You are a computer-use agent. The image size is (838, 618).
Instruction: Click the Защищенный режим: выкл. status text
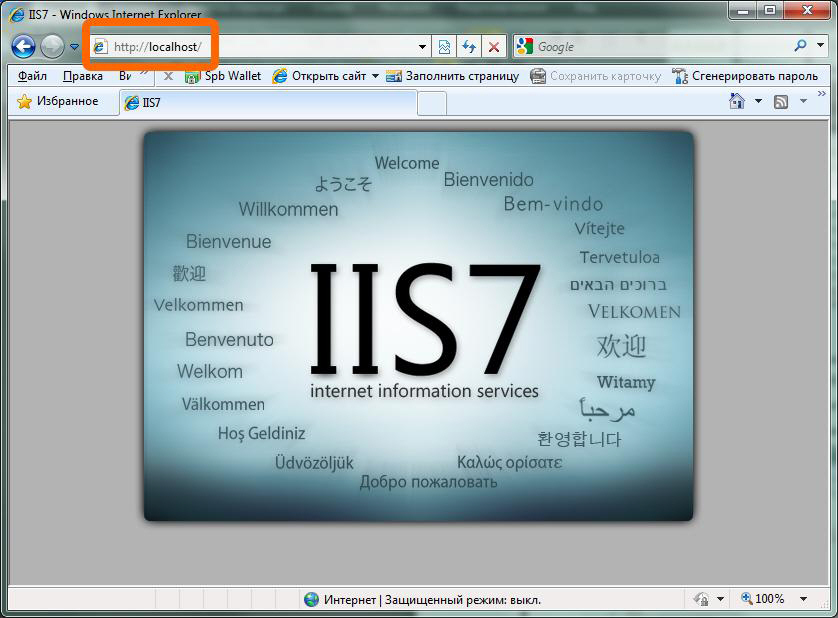click(463, 600)
